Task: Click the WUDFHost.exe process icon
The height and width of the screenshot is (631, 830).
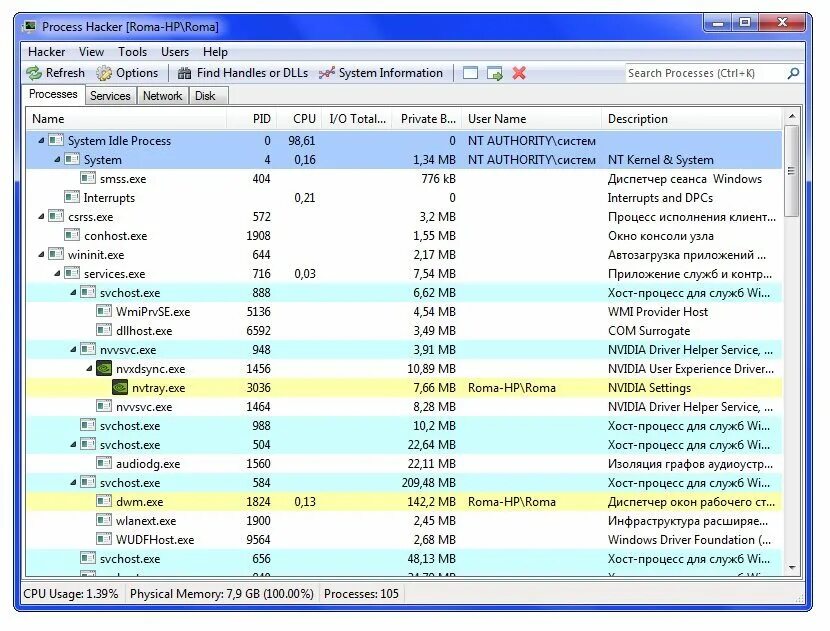Action: (104, 539)
